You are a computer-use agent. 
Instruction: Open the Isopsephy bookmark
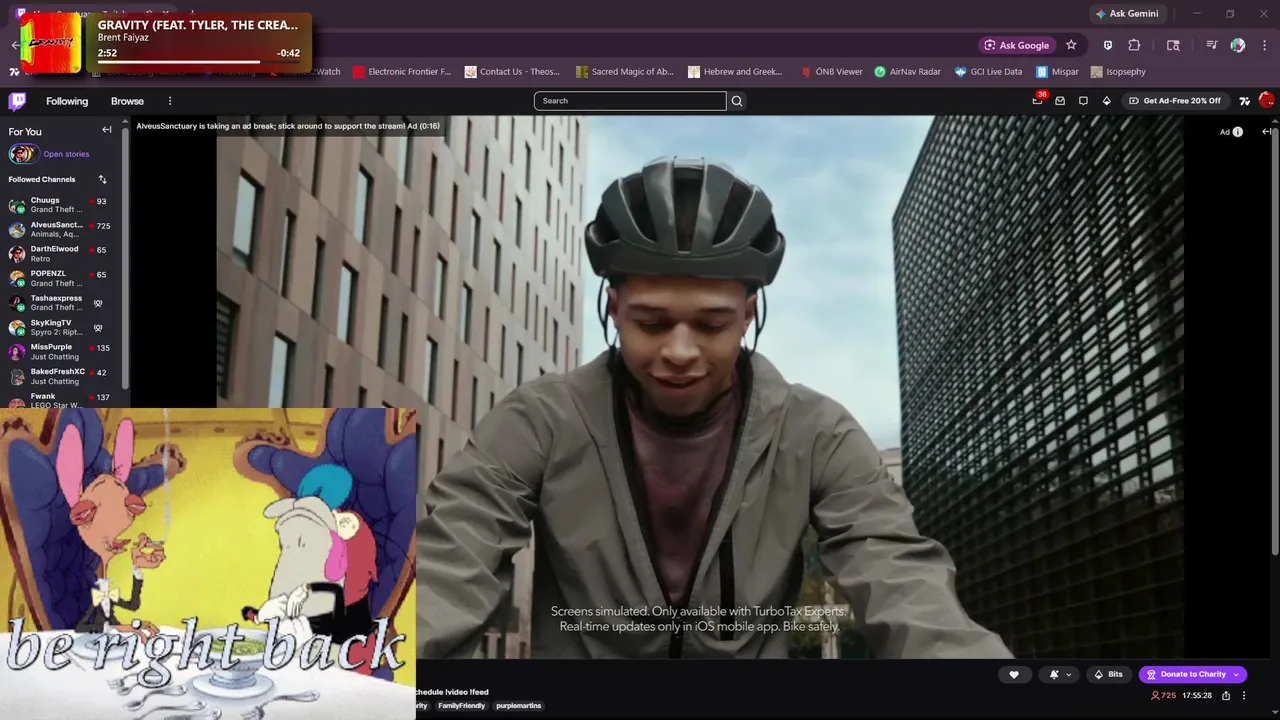(x=1118, y=72)
